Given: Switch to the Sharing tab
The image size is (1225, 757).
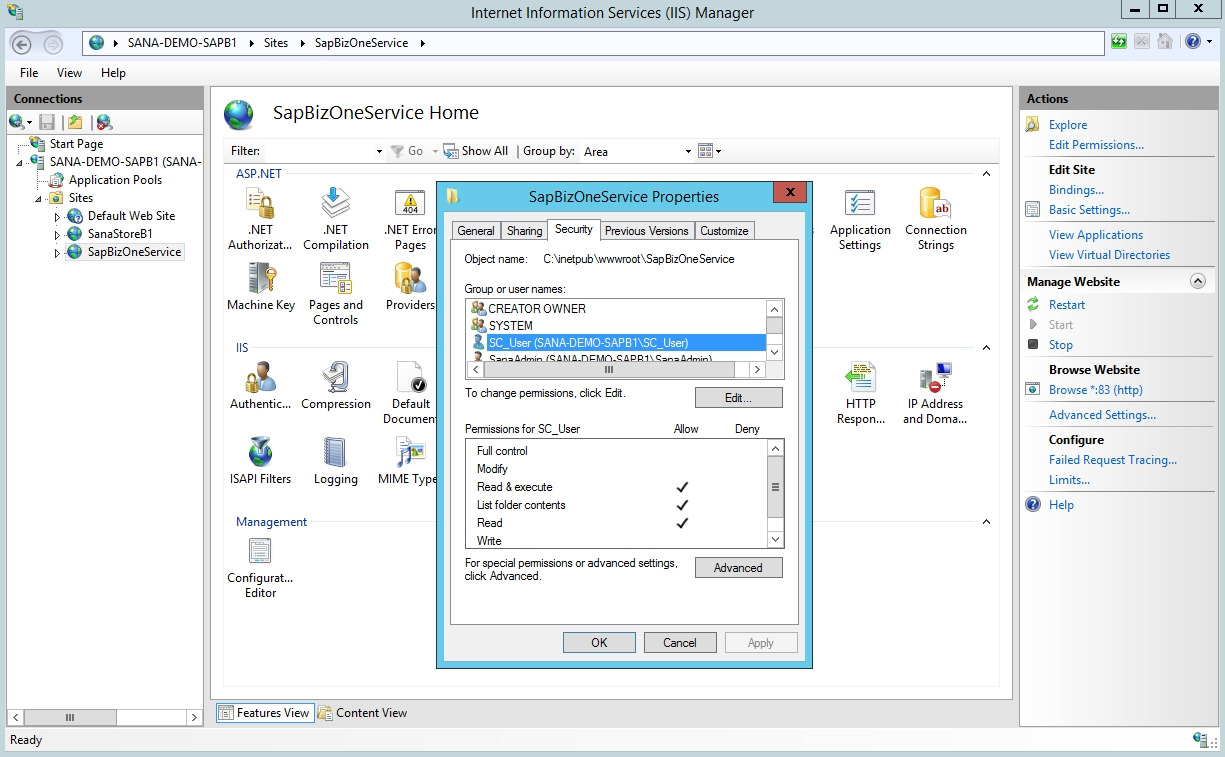Looking at the screenshot, I should 524,231.
